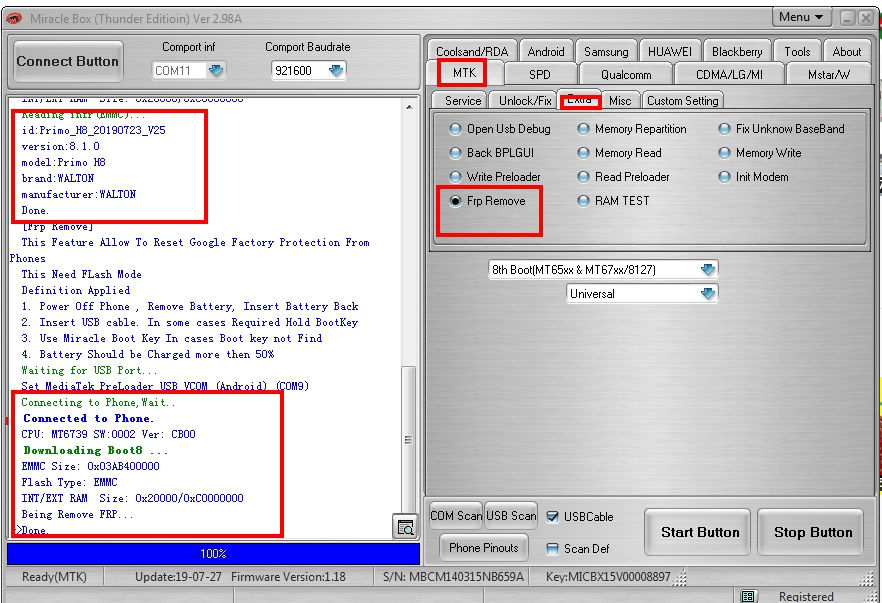Open the Unlock/Fix sub-tab
Screen dimensions: 882x603
525,101
